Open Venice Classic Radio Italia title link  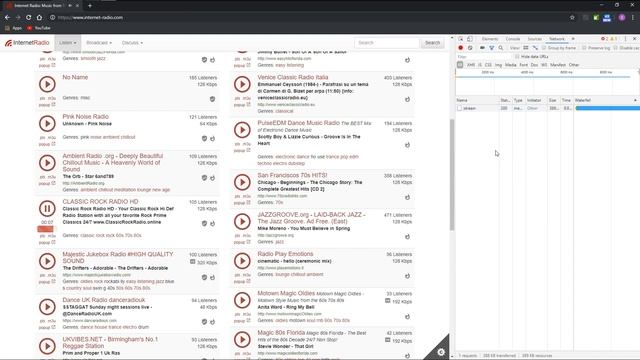(x=293, y=77)
